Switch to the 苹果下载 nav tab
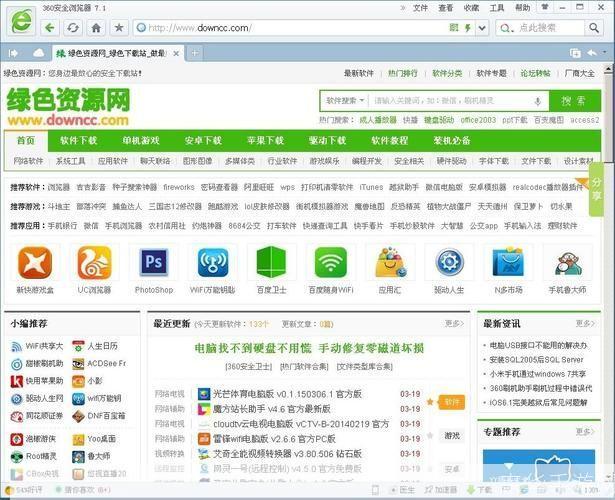Screen dimensions: 615x500 [266, 140]
